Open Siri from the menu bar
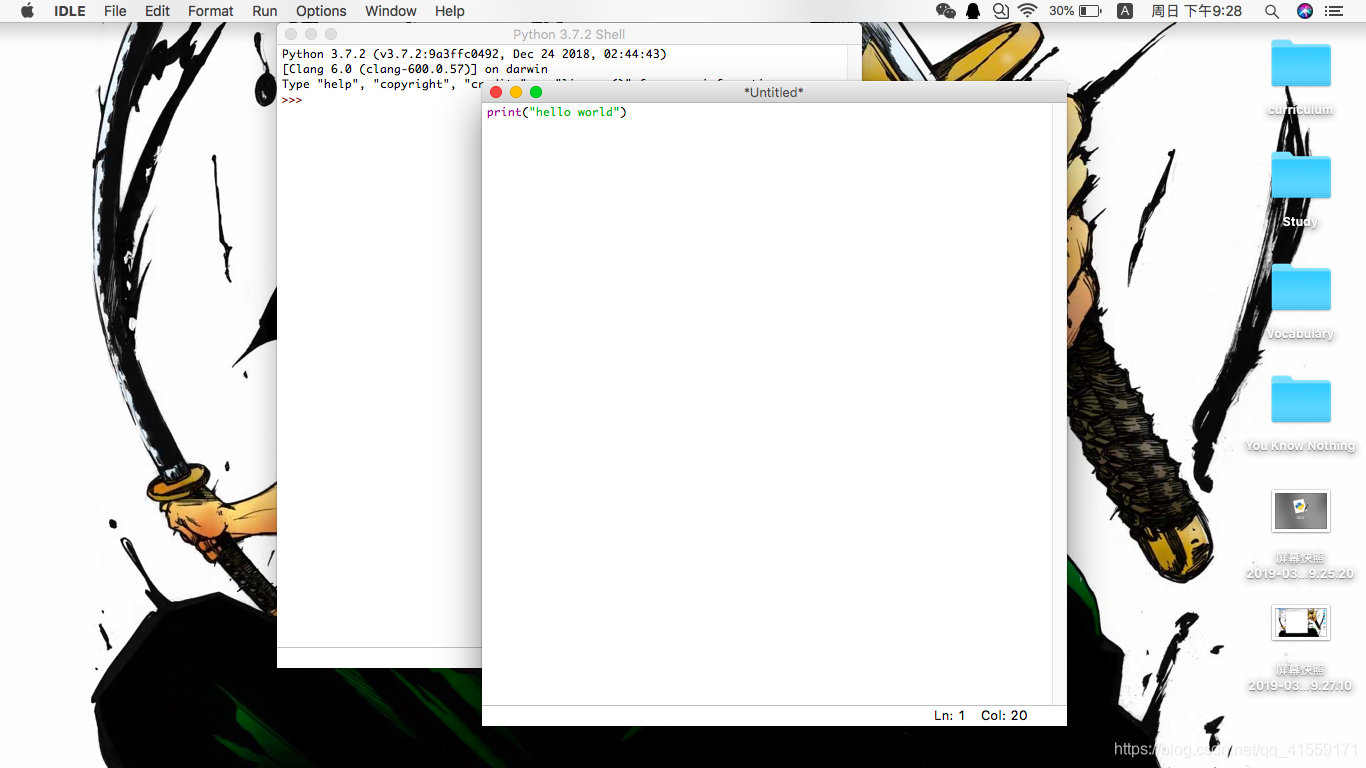1366x768 pixels. coord(1304,11)
